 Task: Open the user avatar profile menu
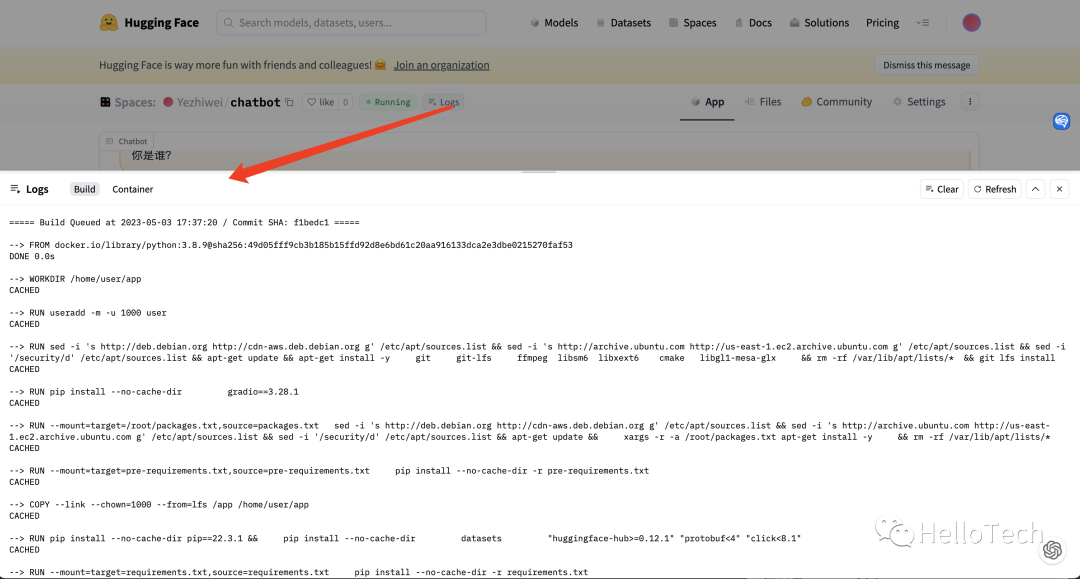(x=971, y=23)
